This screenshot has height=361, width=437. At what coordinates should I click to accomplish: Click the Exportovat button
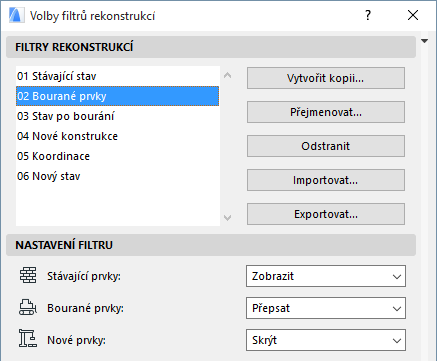(x=326, y=214)
